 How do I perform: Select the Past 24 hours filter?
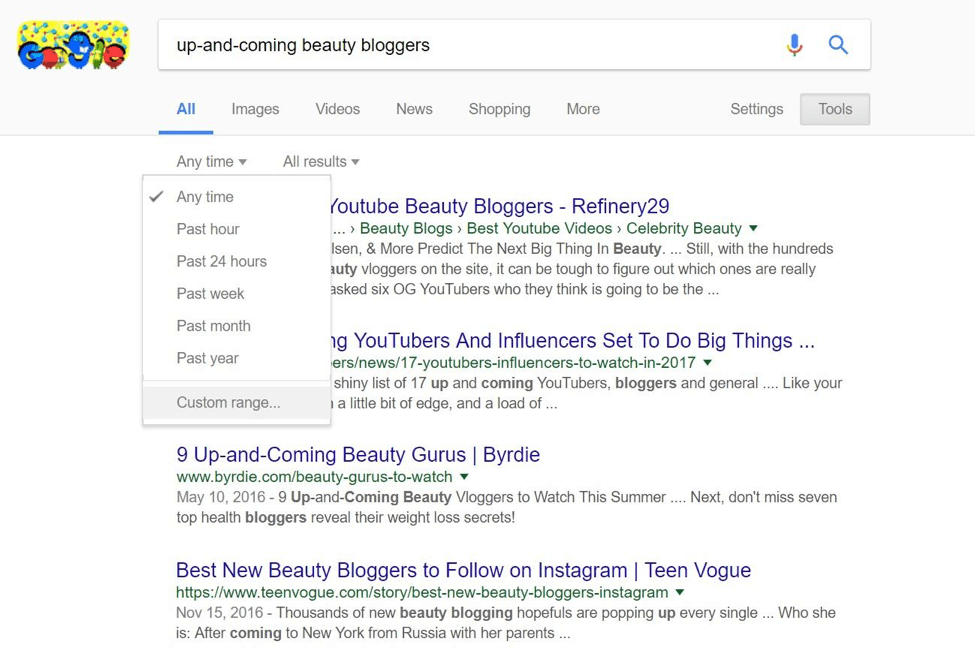[x=220, y=261]
